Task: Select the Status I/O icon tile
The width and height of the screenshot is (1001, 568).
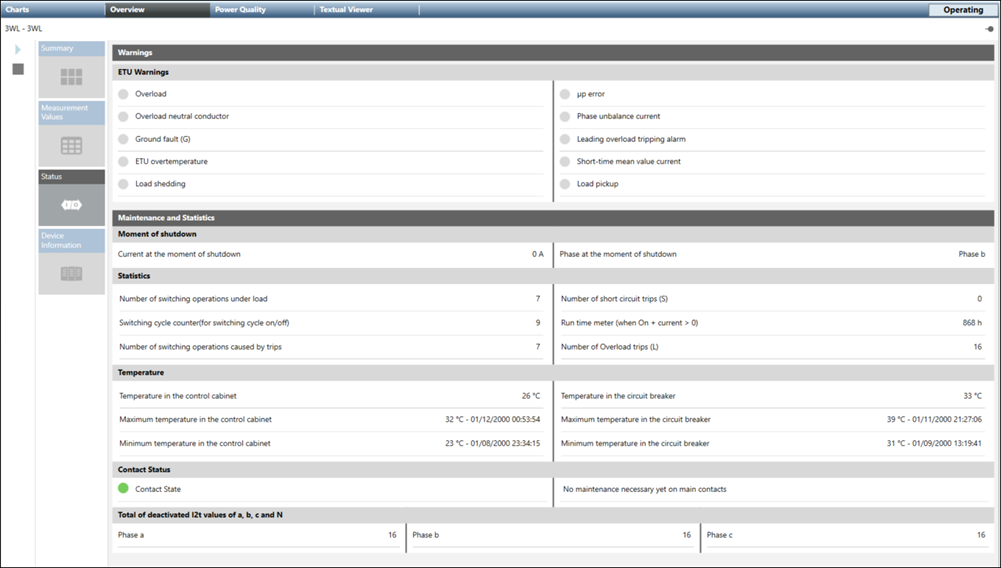Action: 71,205
